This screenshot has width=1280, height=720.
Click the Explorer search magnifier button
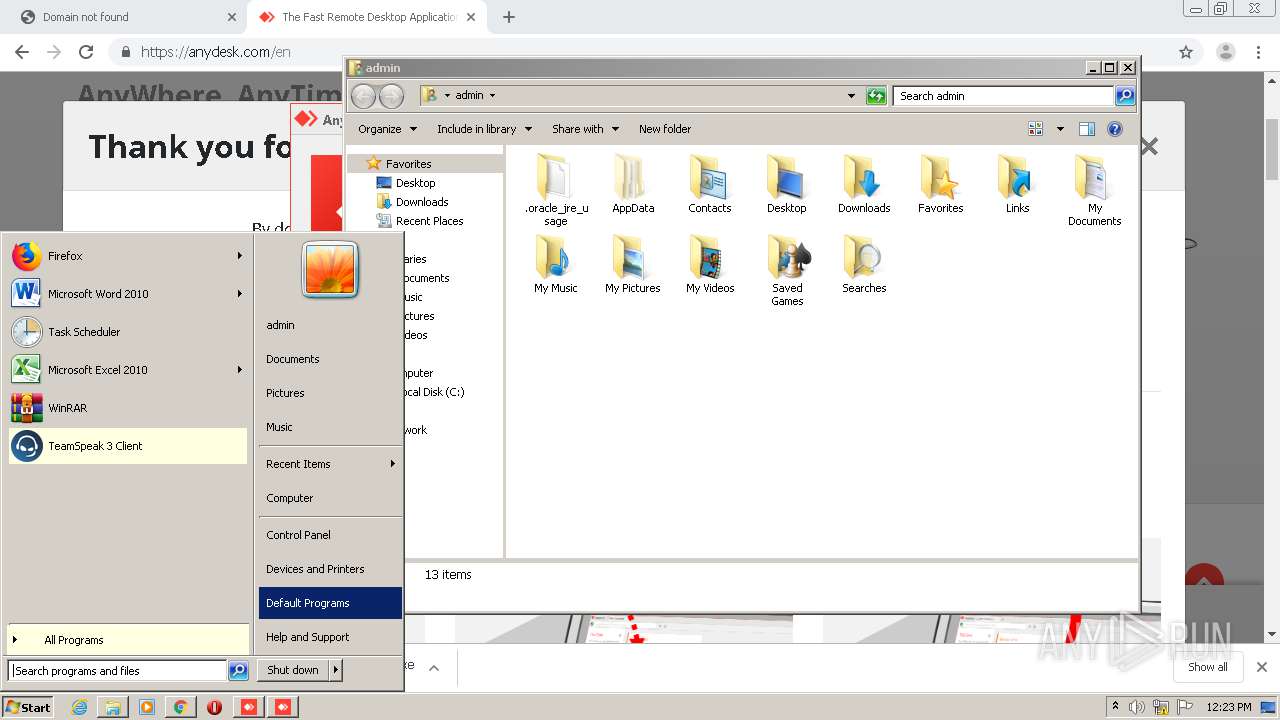tap(1125, 96)
